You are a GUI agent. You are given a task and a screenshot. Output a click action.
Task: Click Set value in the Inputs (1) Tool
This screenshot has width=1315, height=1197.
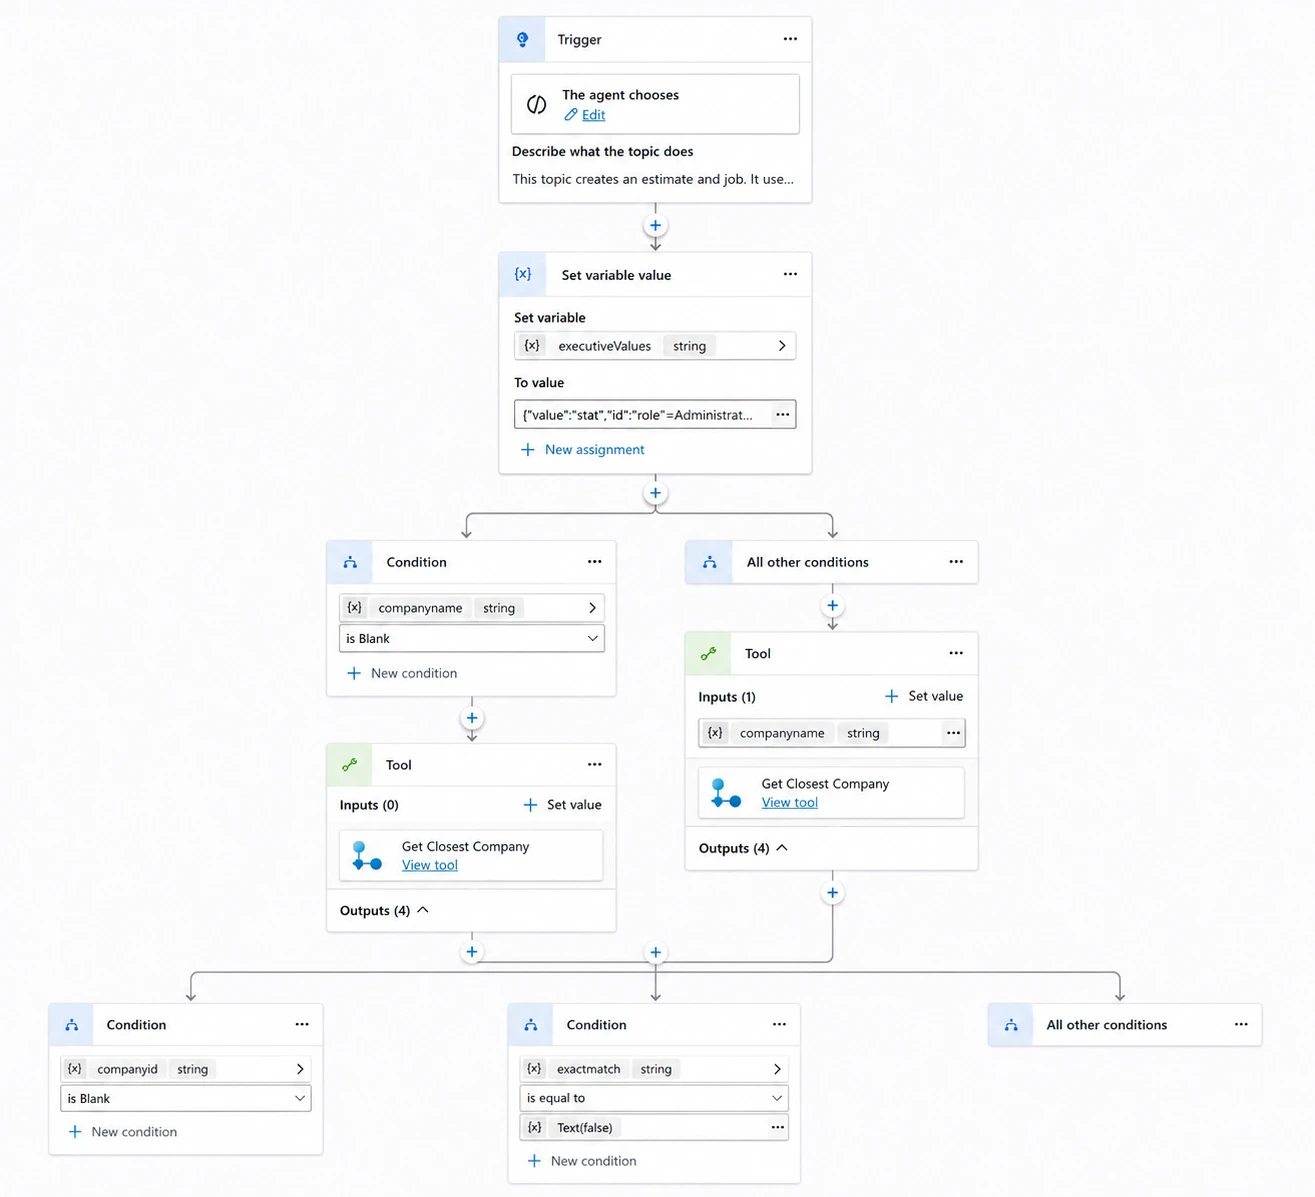coord(924,696)
